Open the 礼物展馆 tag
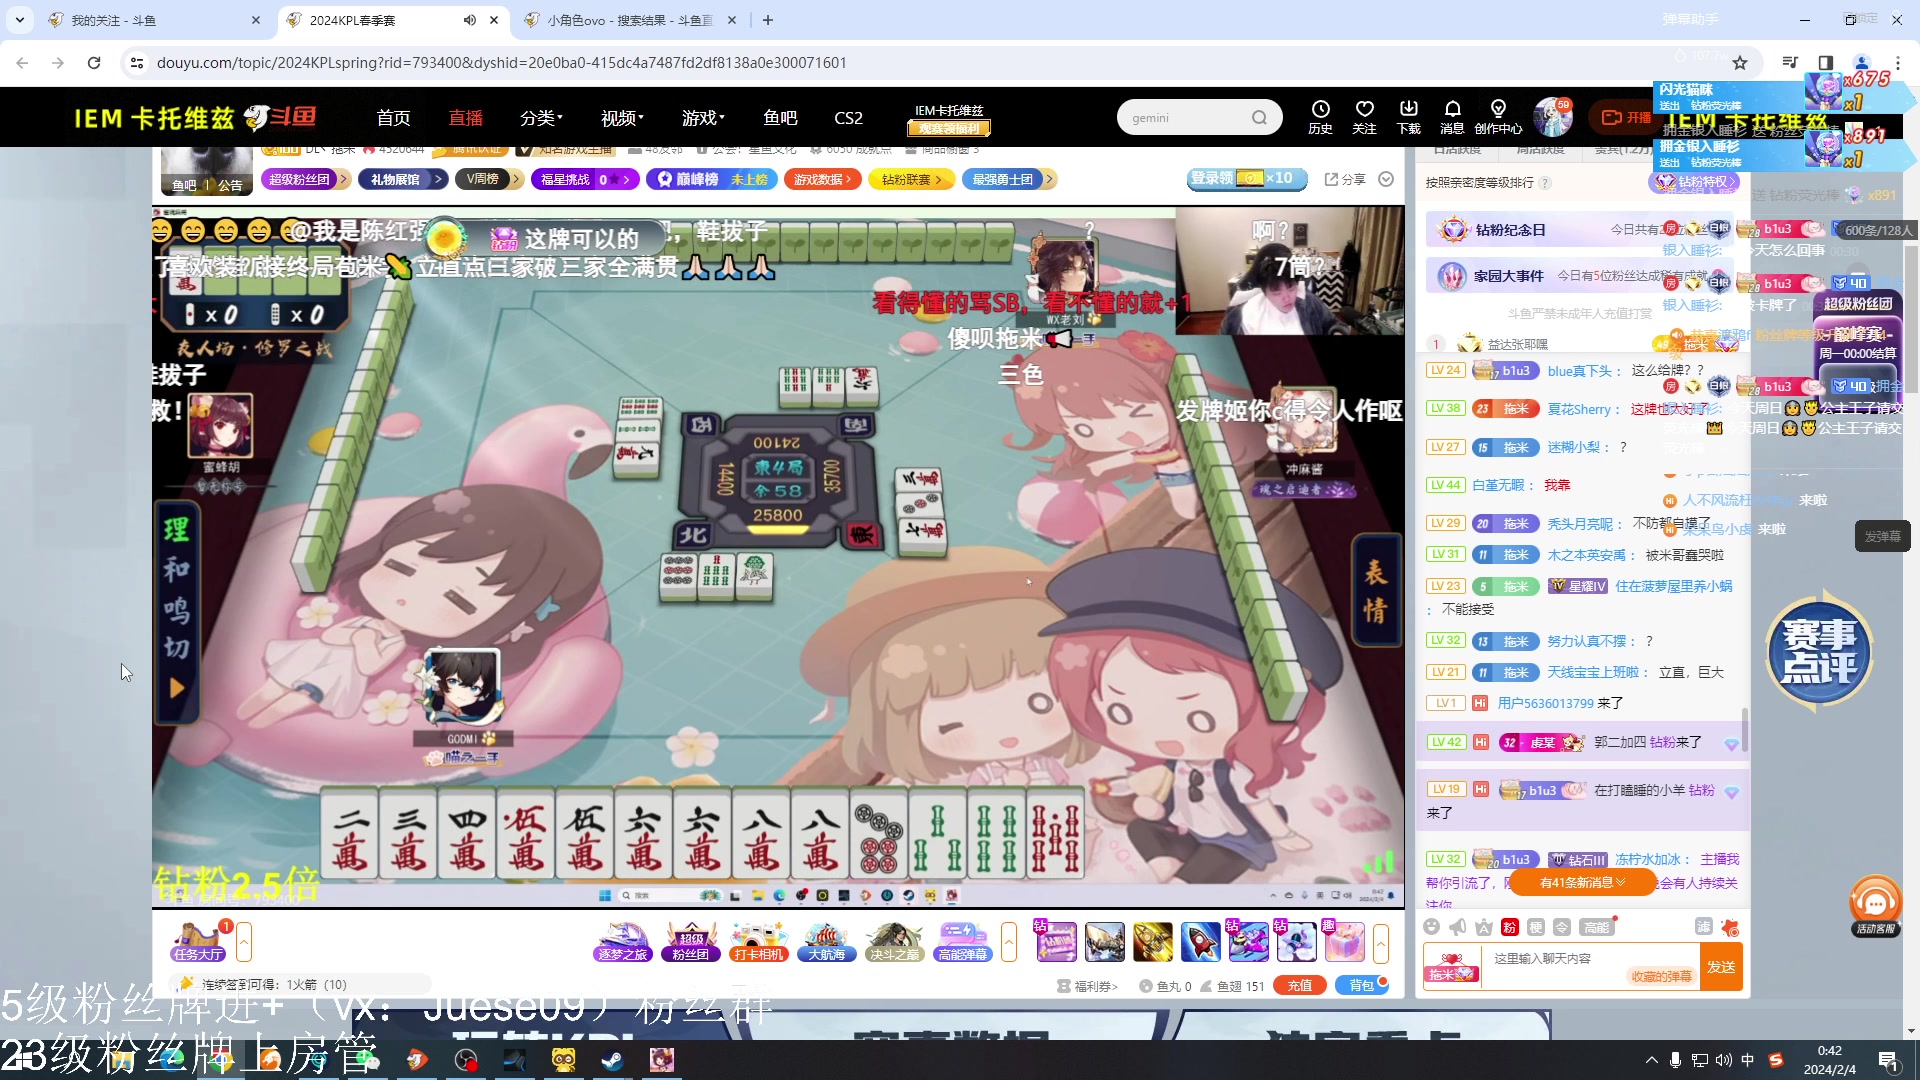This screenshot has width=1920, height=1080. [402, 179]
